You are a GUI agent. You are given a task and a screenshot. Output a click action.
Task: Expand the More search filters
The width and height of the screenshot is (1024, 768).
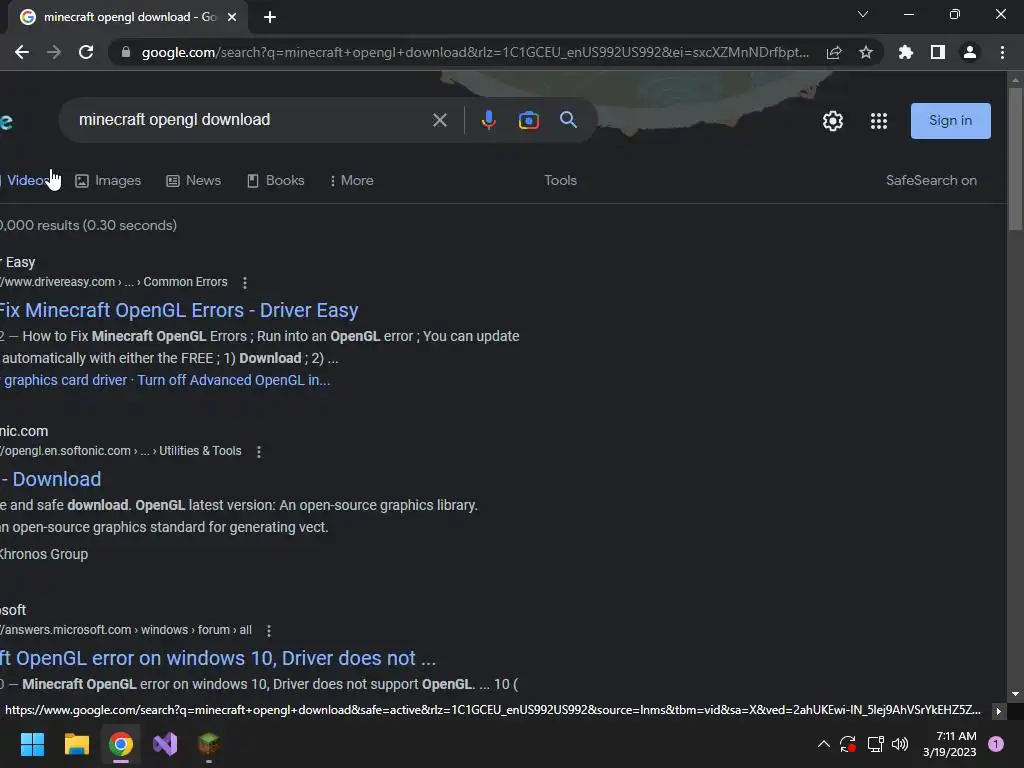click(x=351, y=180)
